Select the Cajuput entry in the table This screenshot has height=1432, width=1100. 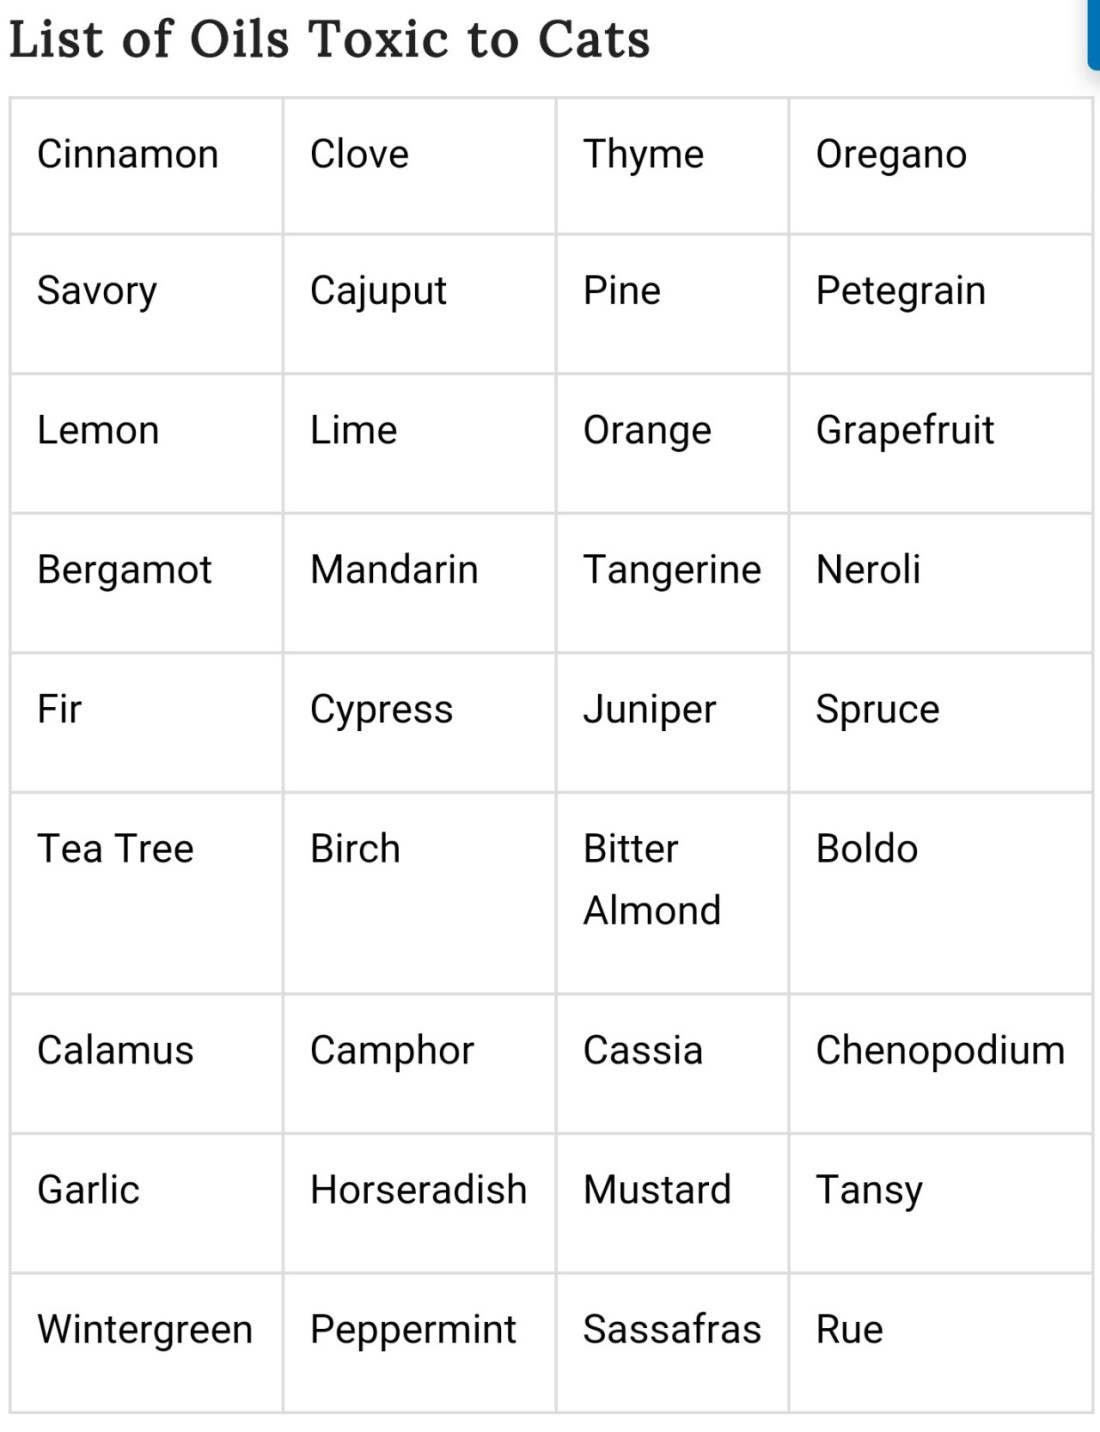[378, 291]
